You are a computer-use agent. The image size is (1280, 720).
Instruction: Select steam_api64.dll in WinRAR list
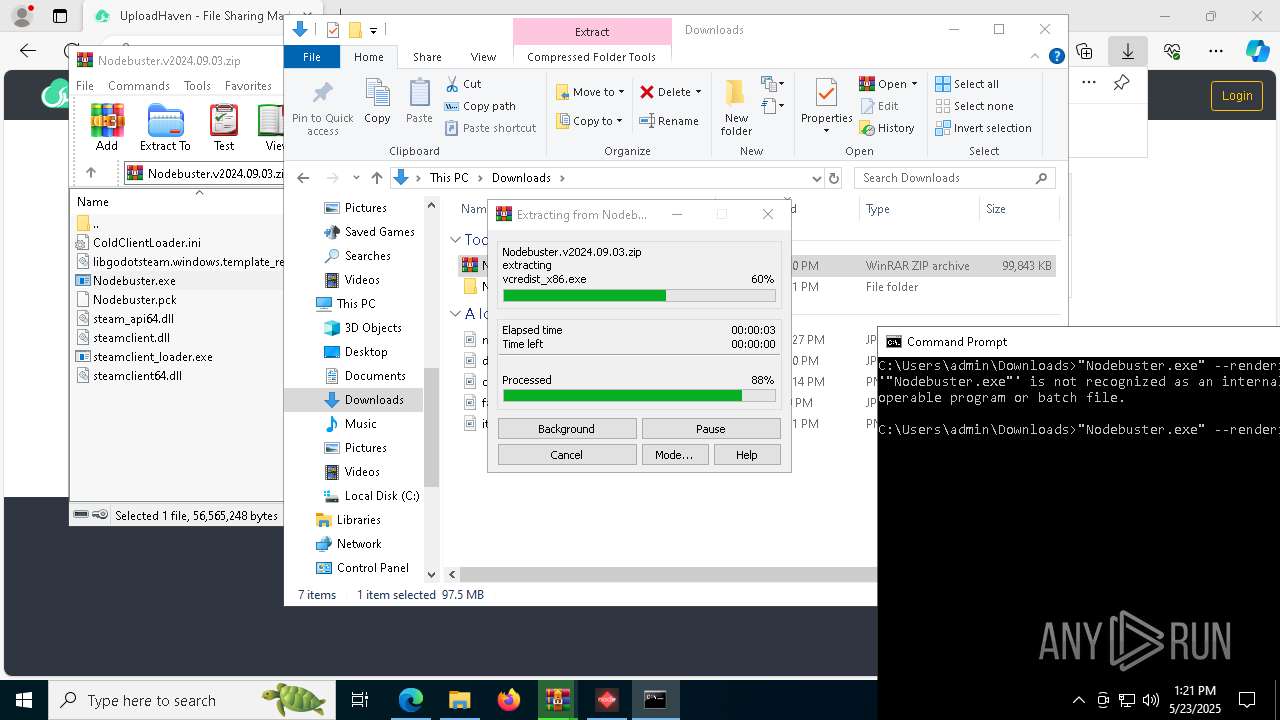point(133,319)
